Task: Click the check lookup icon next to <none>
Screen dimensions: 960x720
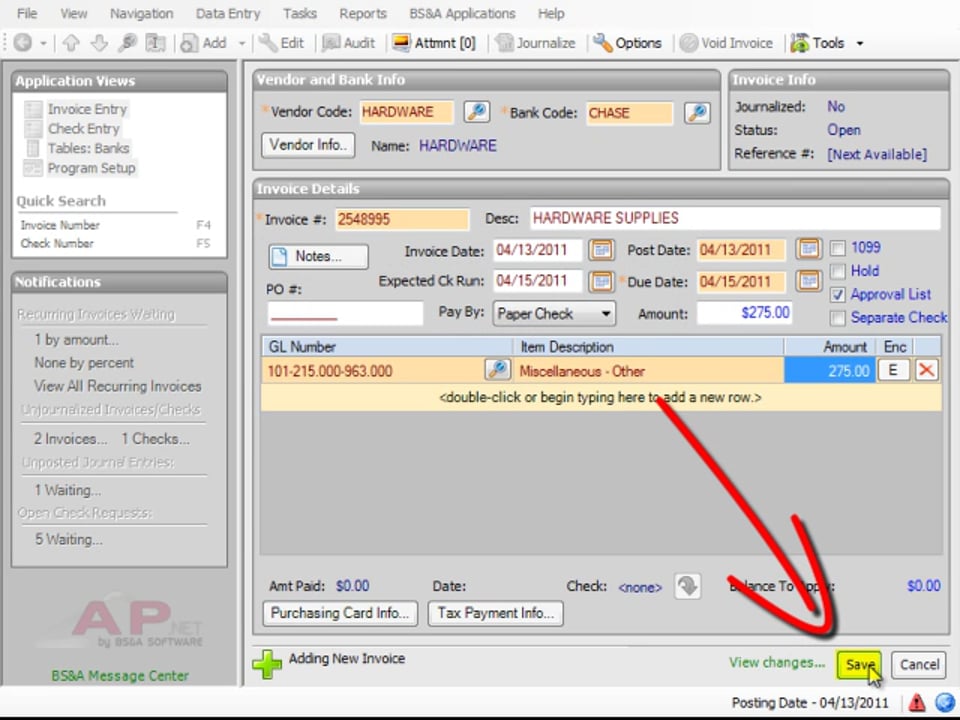Action: pyautogui.click(x=688, y=586)
